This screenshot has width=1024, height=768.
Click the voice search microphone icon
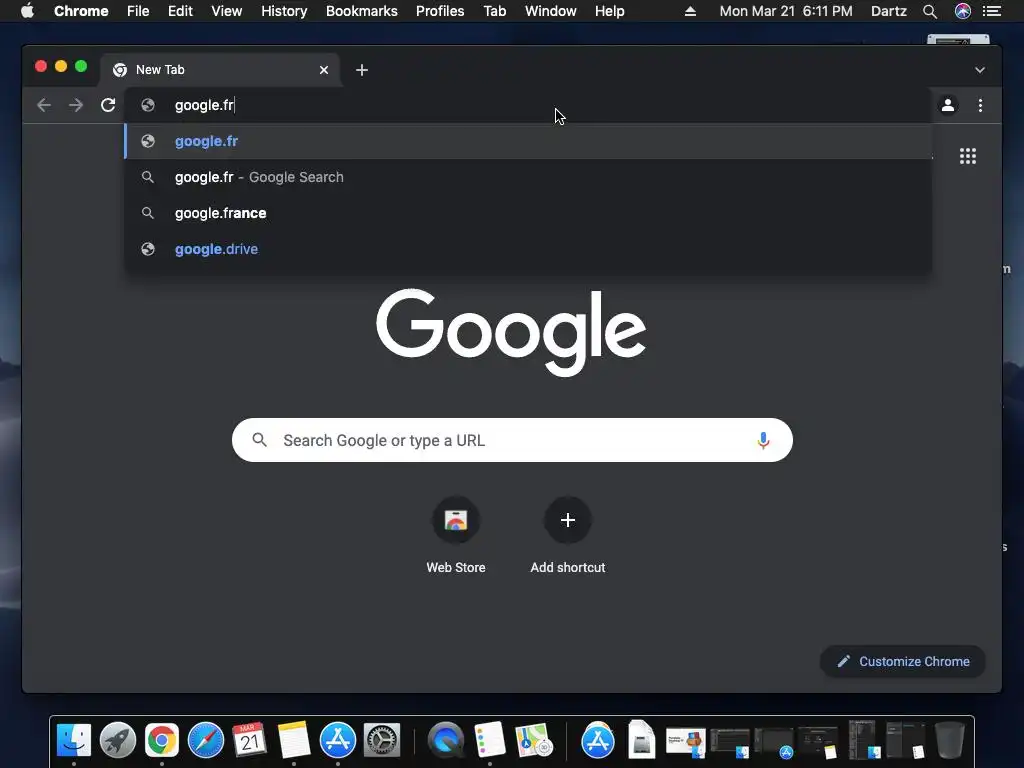pyautogui.click(x=763, y=441)
